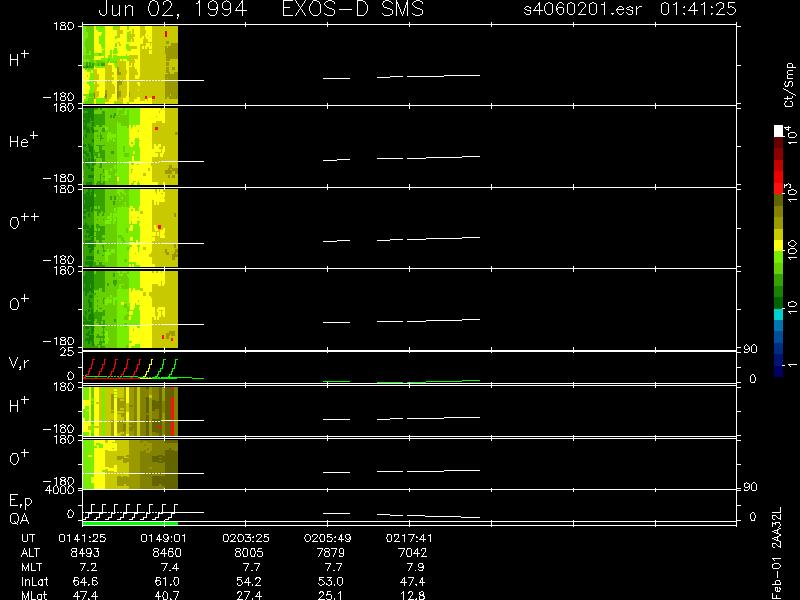Pick the cyan segment of the color bar
The image size is (800, 600).
click(x=779, y=314)
